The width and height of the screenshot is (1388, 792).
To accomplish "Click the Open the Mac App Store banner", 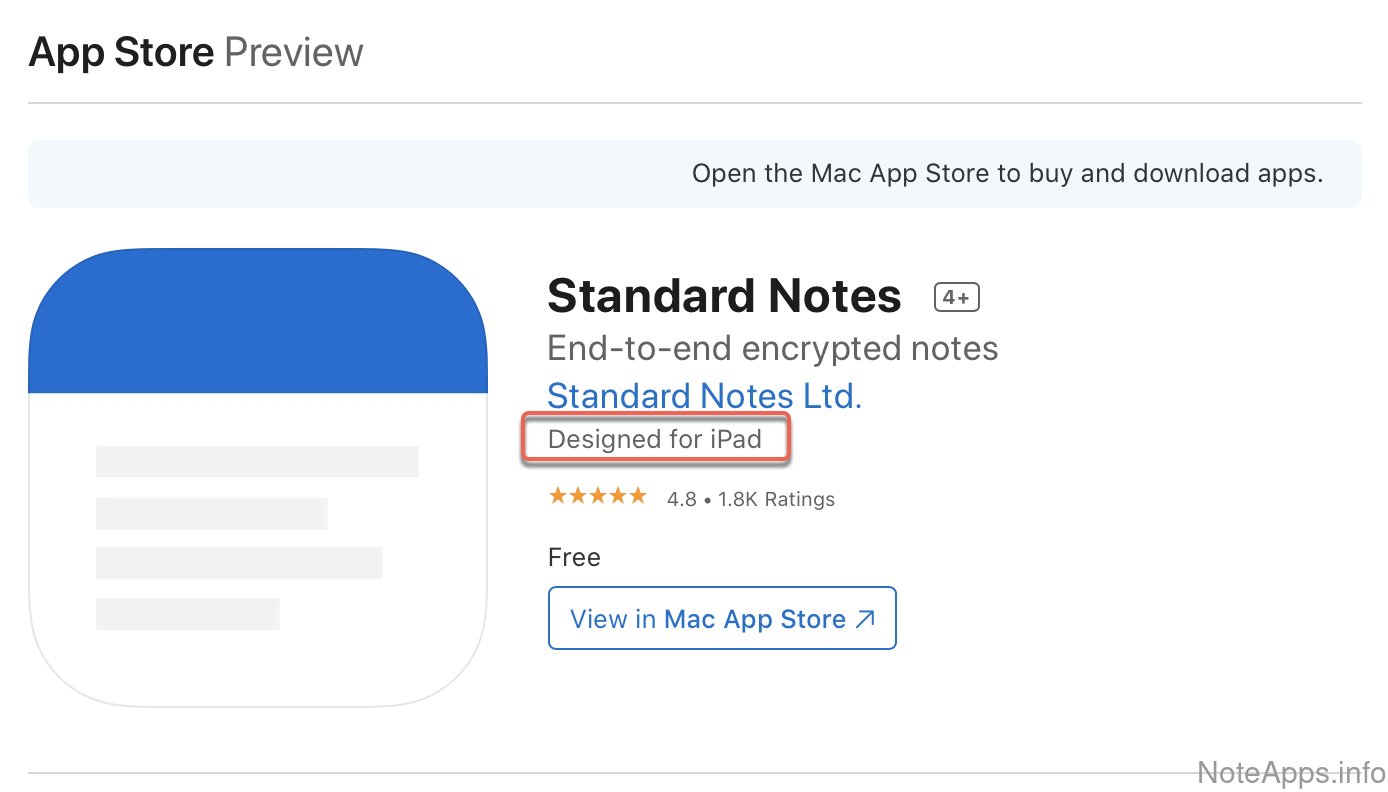I will 694,174.
